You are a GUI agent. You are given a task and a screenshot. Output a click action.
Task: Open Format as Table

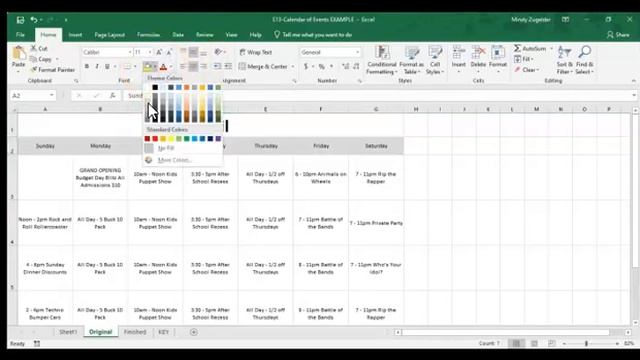click(x=411, y=60)
